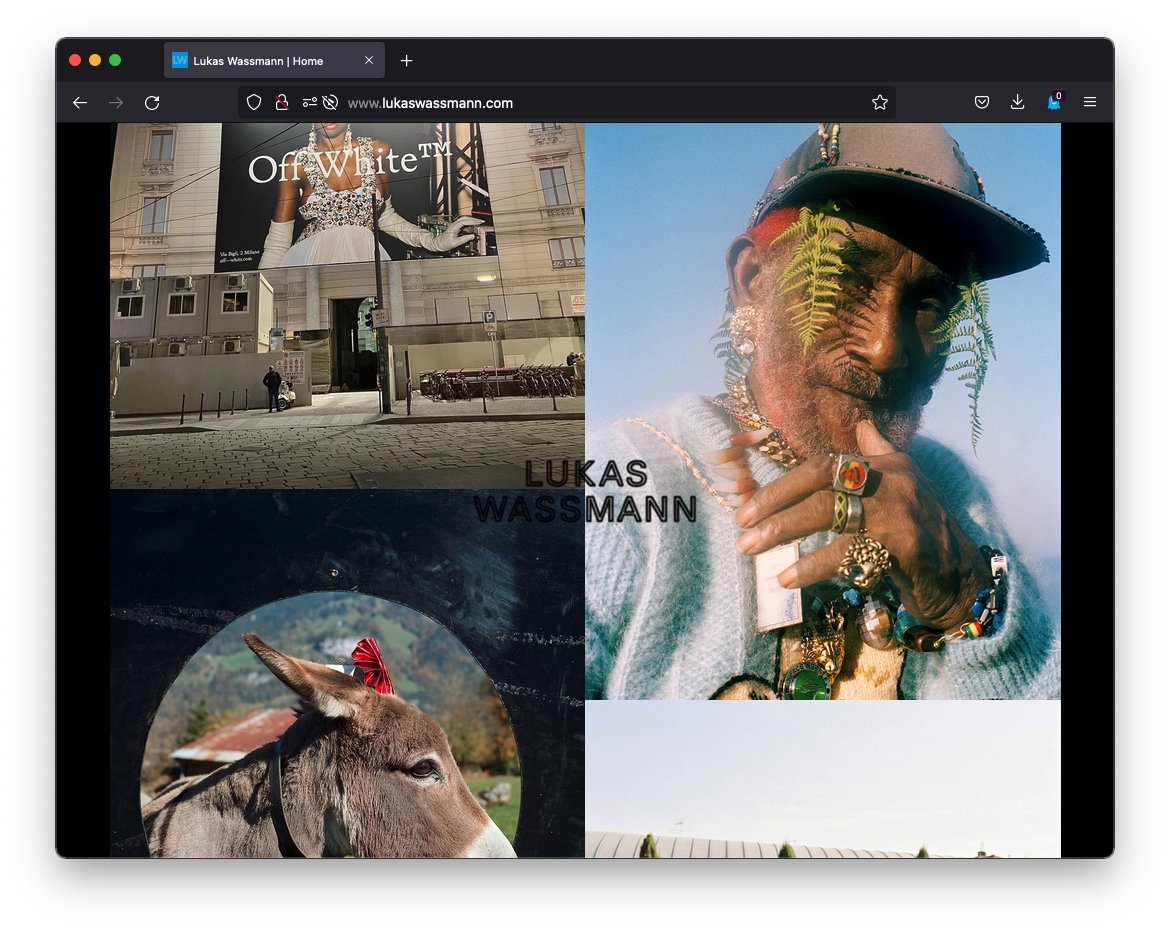Close the Lukas Wassmann tab
Screen dimensions: 1170x932
click(x=369, y=60)
